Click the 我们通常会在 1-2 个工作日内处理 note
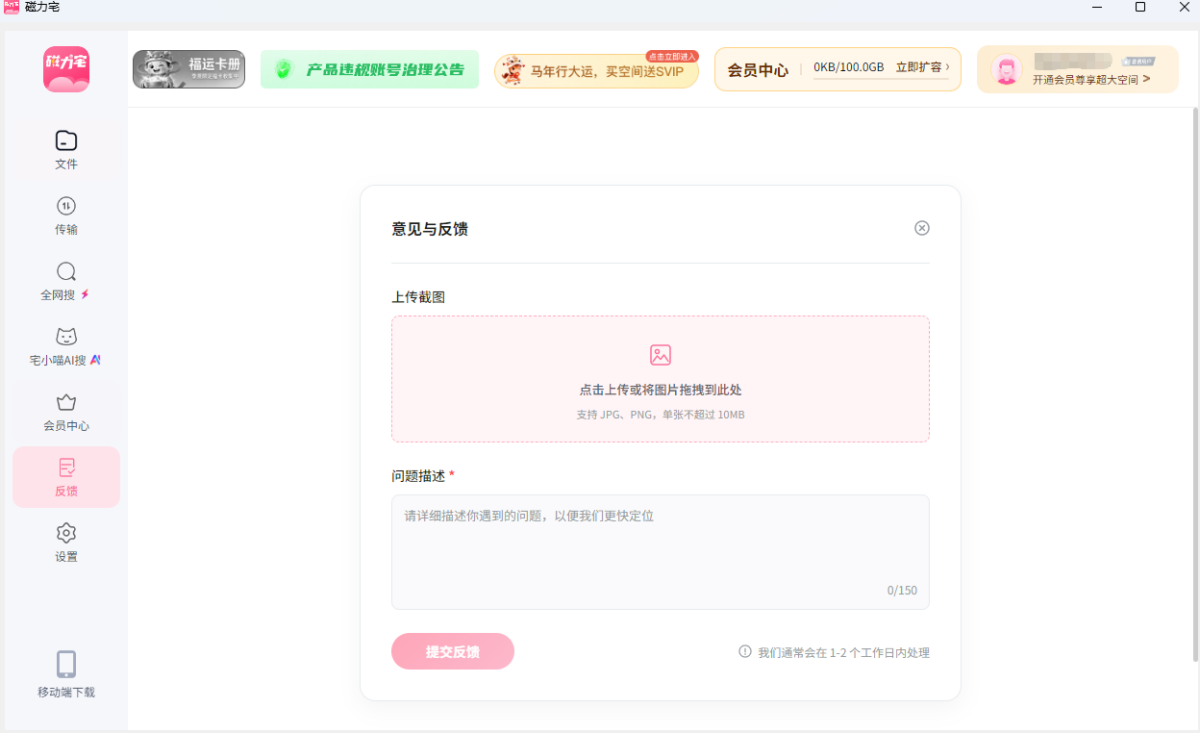This screenshot has height=733, width=1200. coord(844,652)
